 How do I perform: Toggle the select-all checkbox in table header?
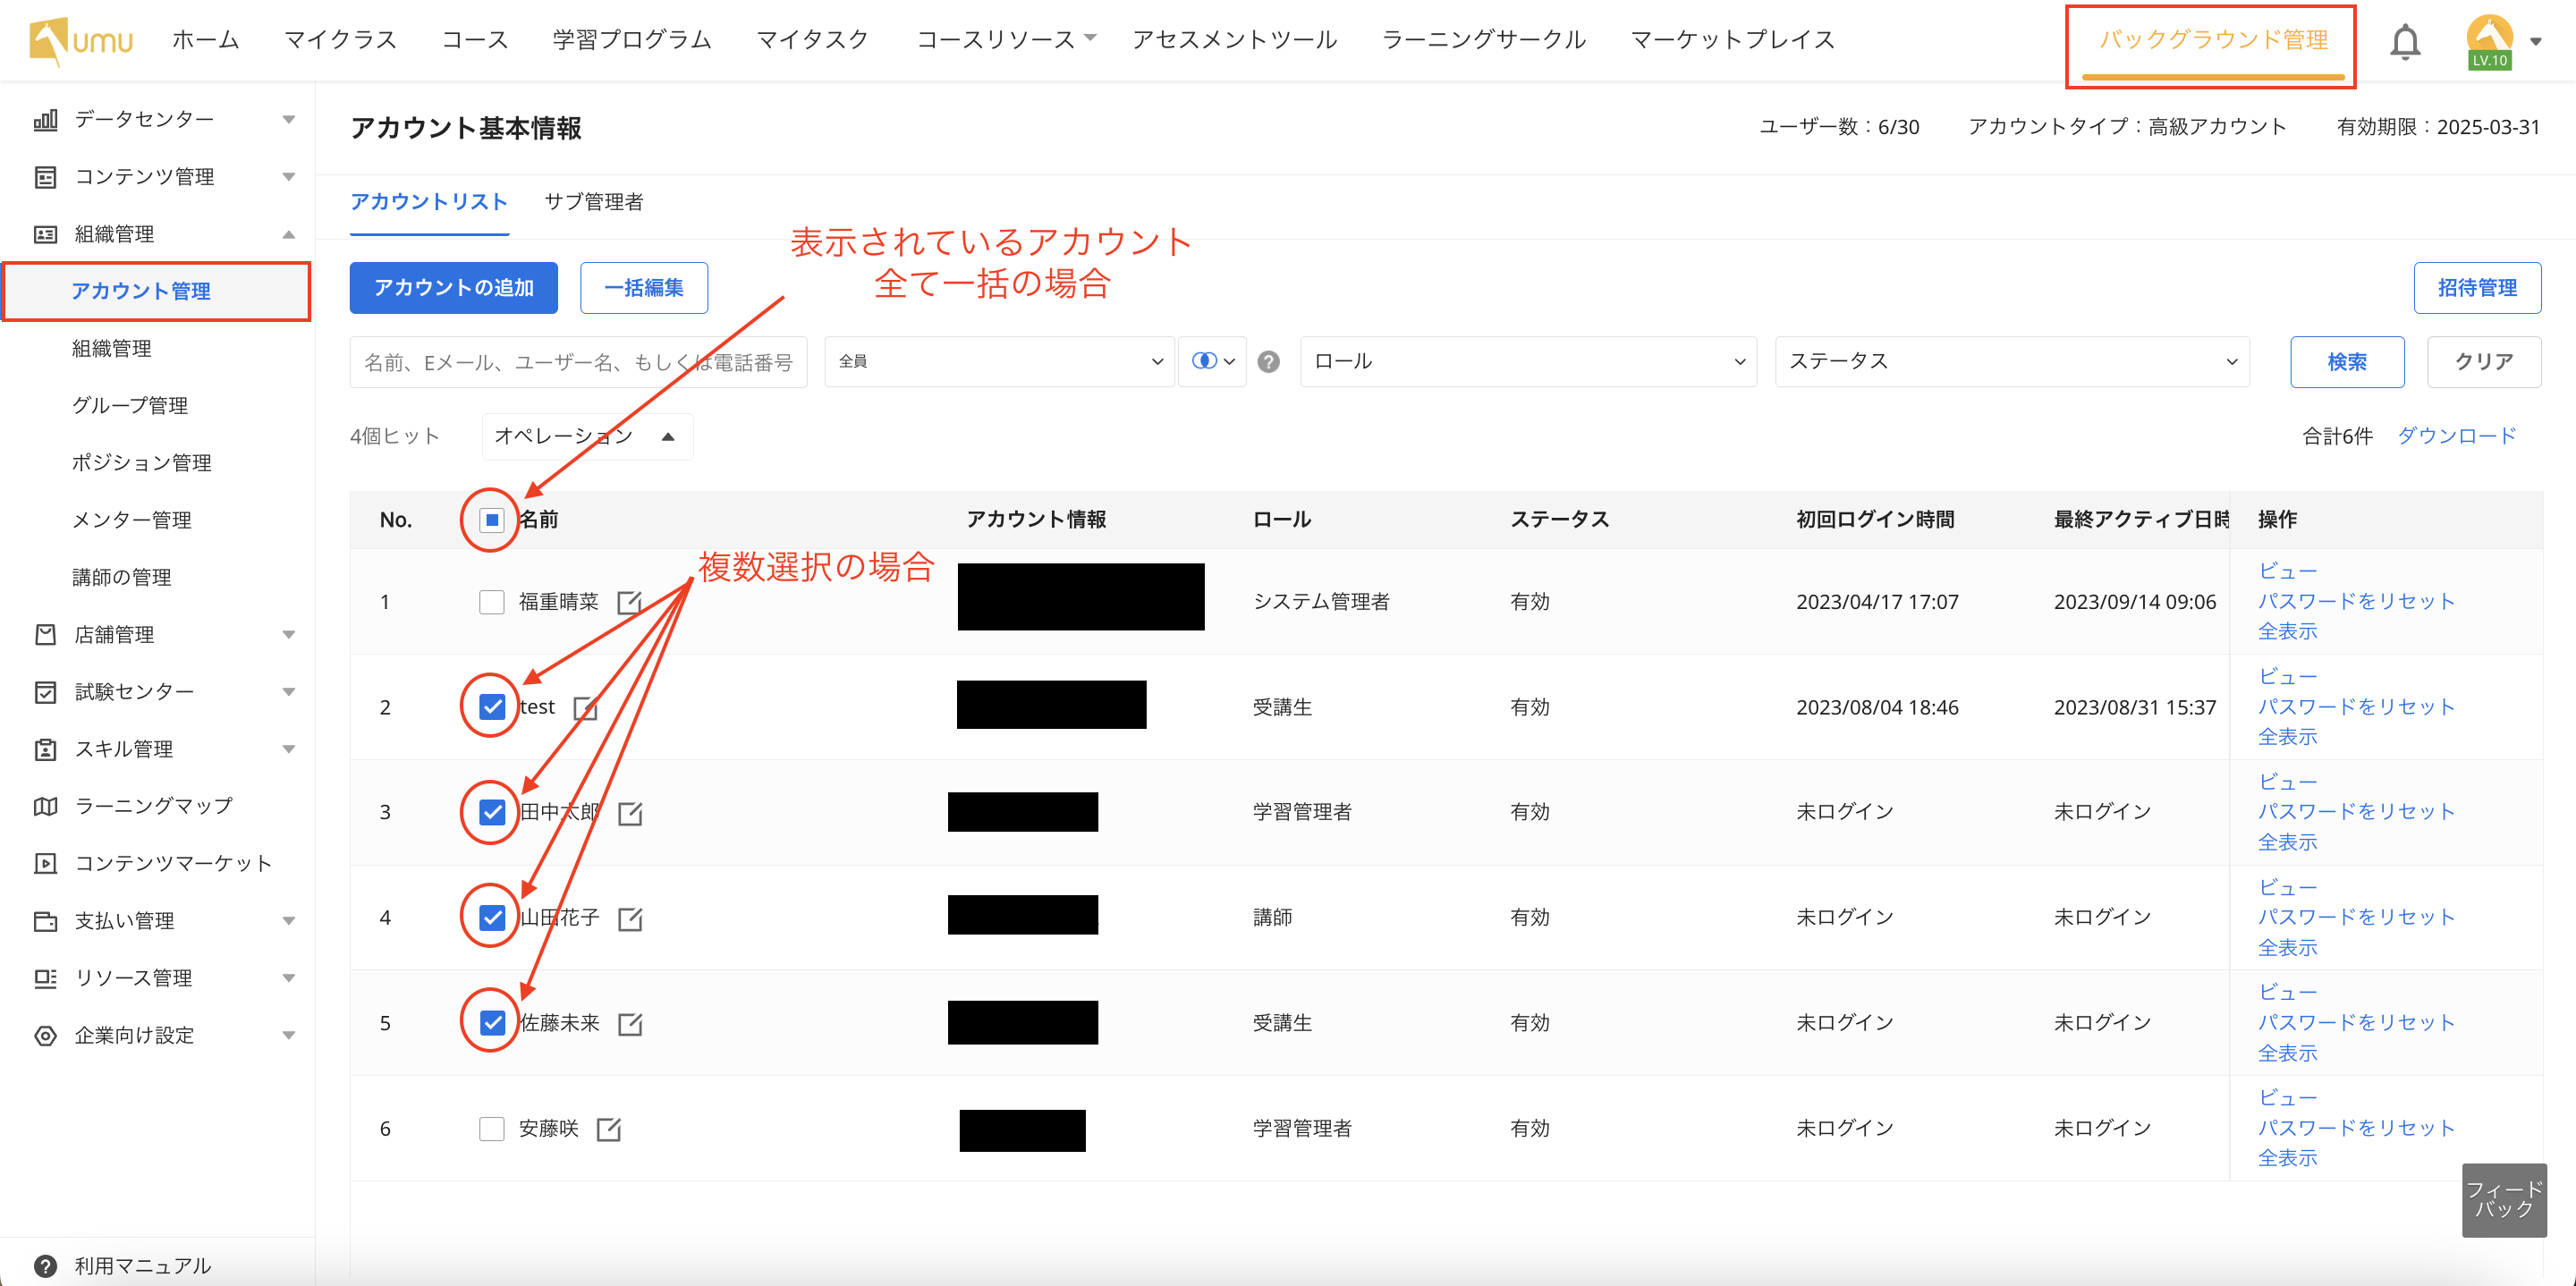(491, 520)
